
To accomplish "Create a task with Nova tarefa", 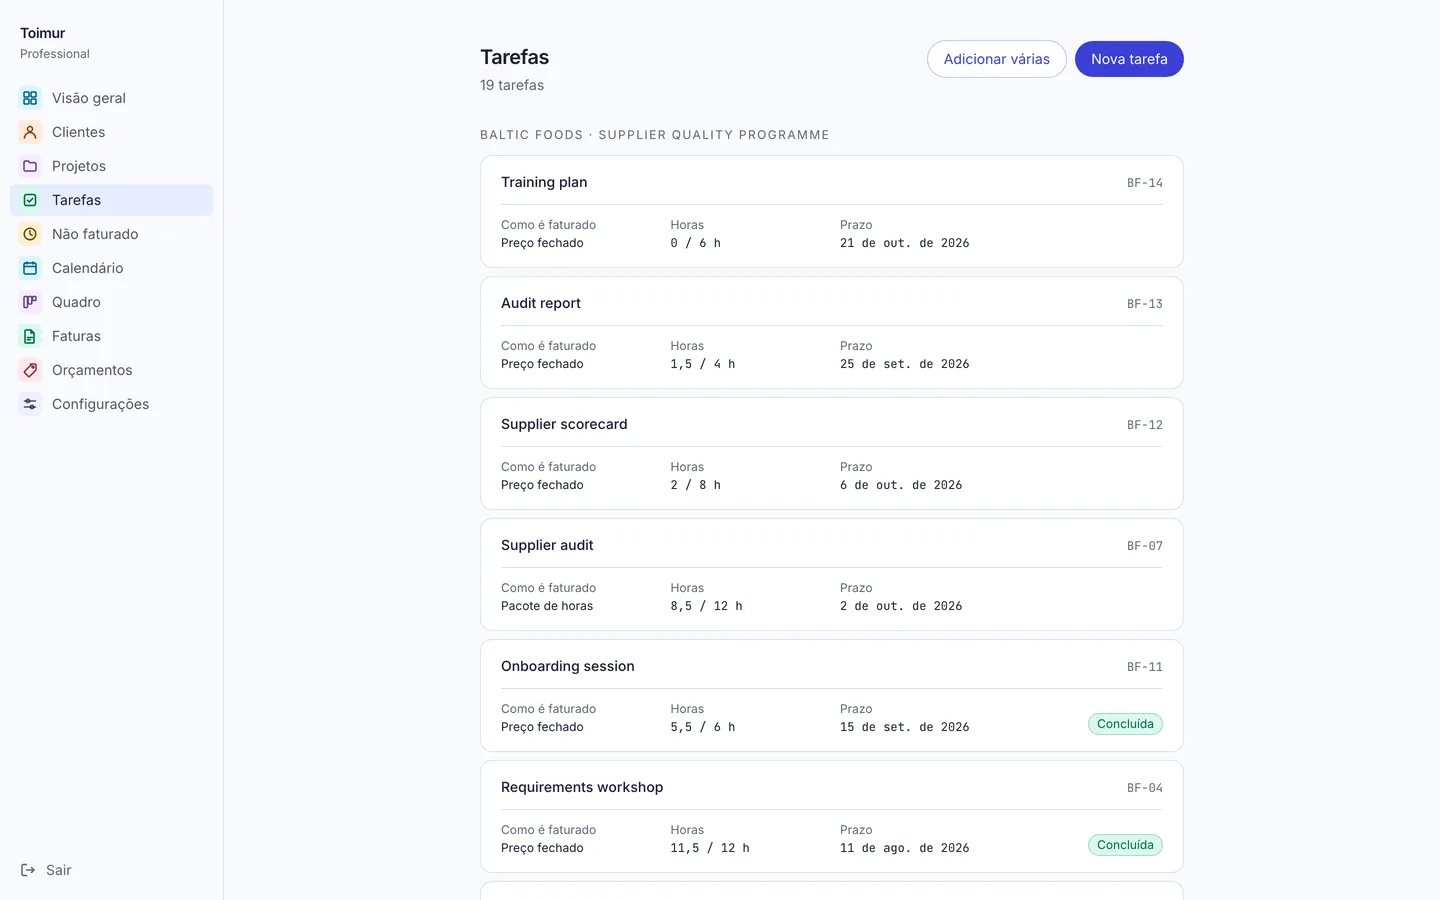I will pyautogui.click(x=1129, y=59).
